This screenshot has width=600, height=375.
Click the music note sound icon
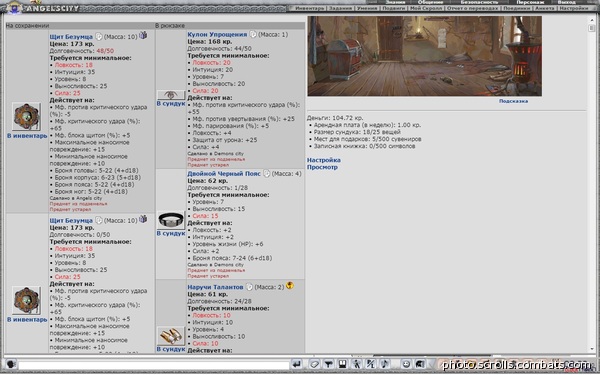(x=385, y=364)
